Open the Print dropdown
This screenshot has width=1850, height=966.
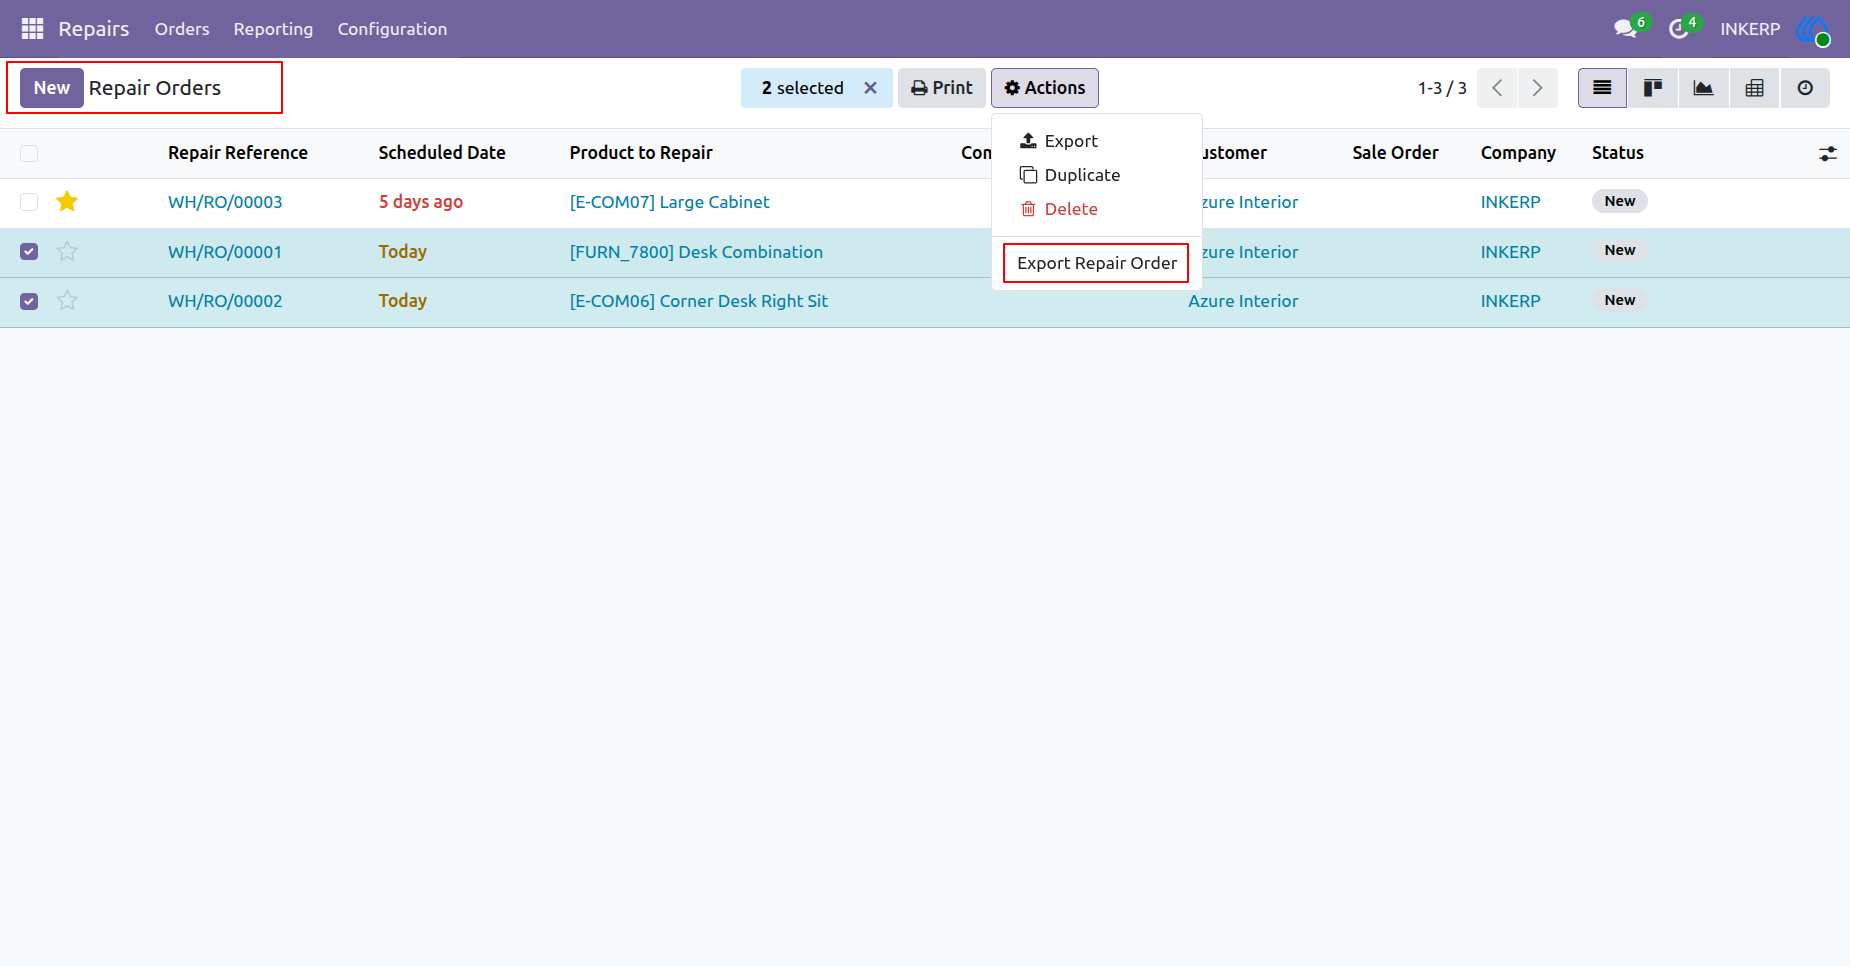[942, 88]
